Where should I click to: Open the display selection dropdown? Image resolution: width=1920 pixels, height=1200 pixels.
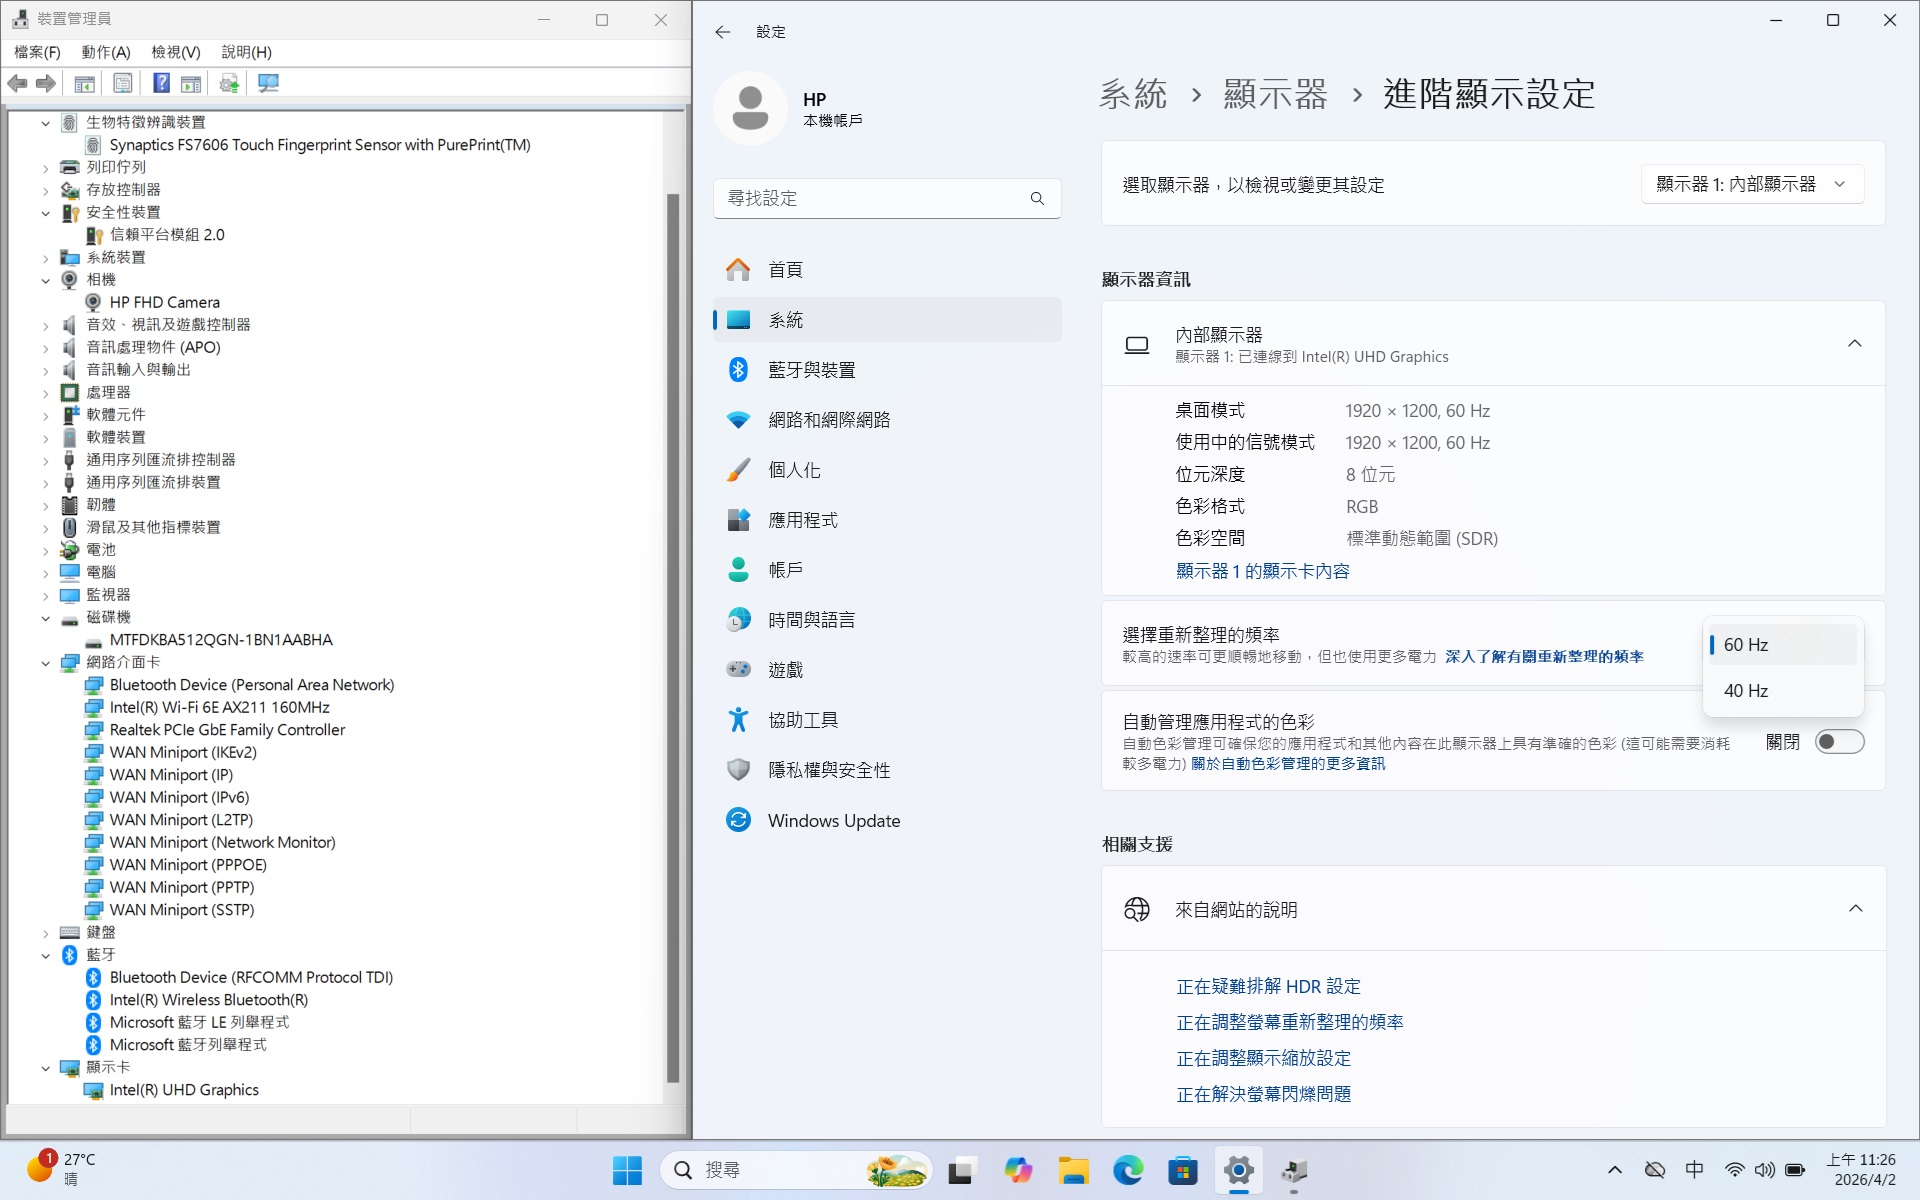pyautogui.click(x=1751, y=184)
